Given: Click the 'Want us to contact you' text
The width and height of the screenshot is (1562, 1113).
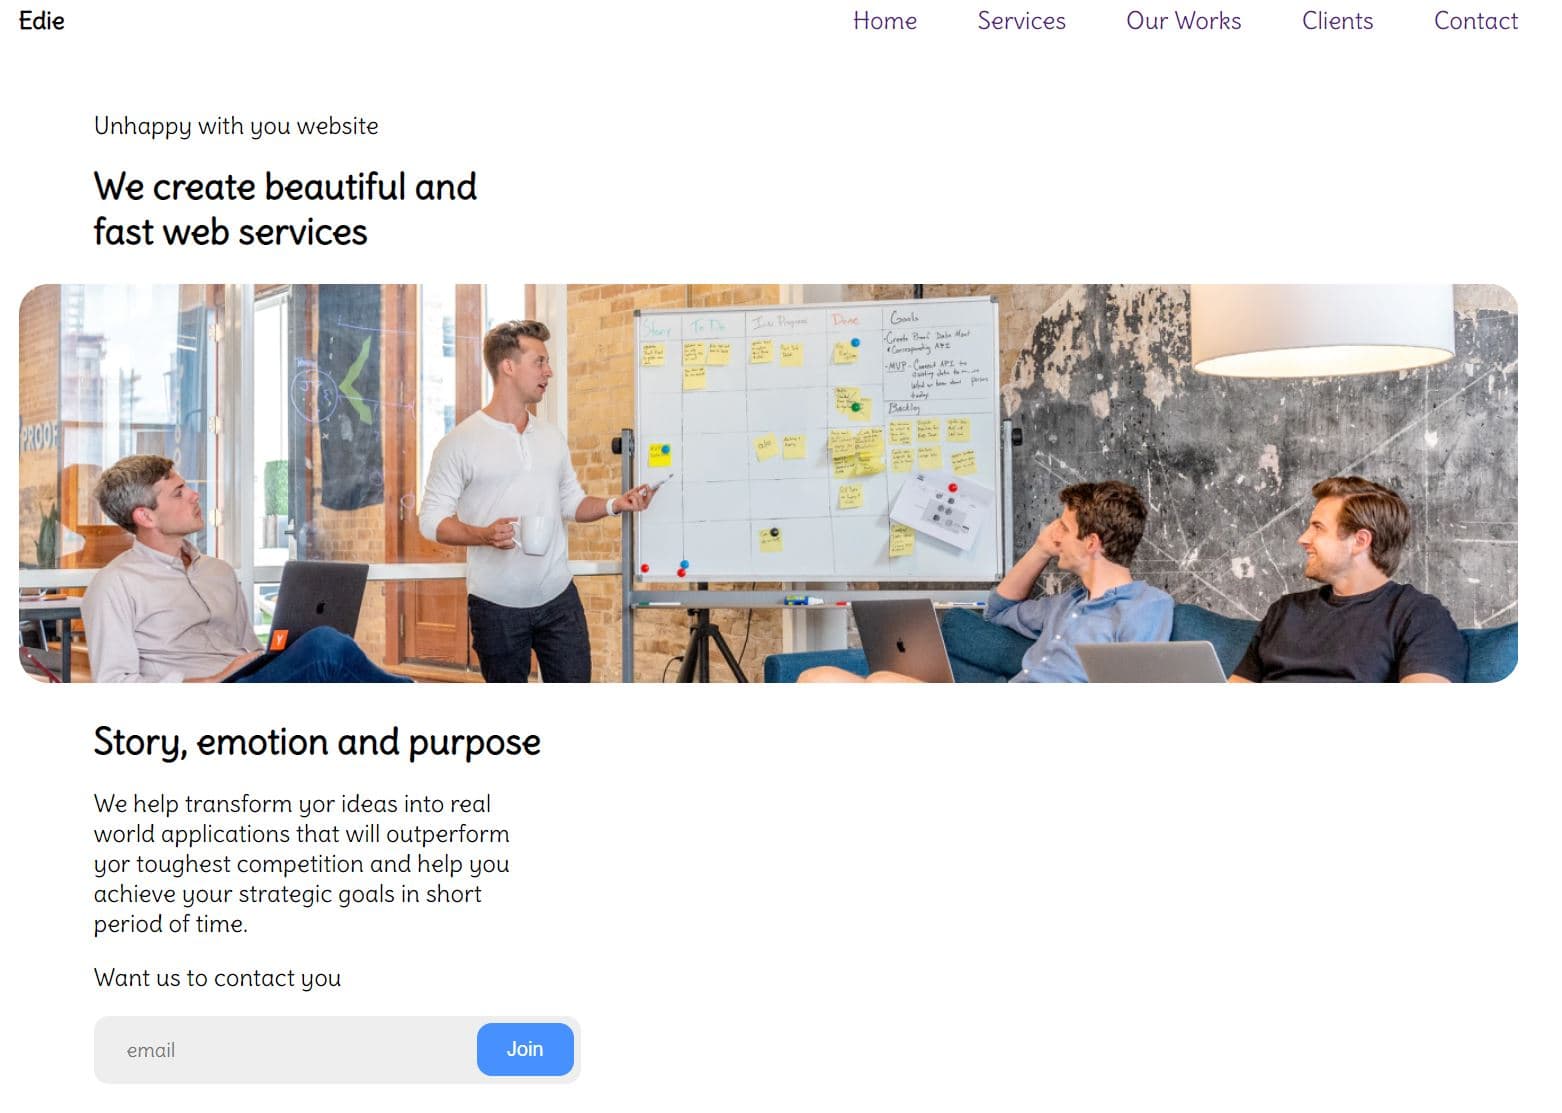Looking at the screenshot, I should [x=217, y=978].
